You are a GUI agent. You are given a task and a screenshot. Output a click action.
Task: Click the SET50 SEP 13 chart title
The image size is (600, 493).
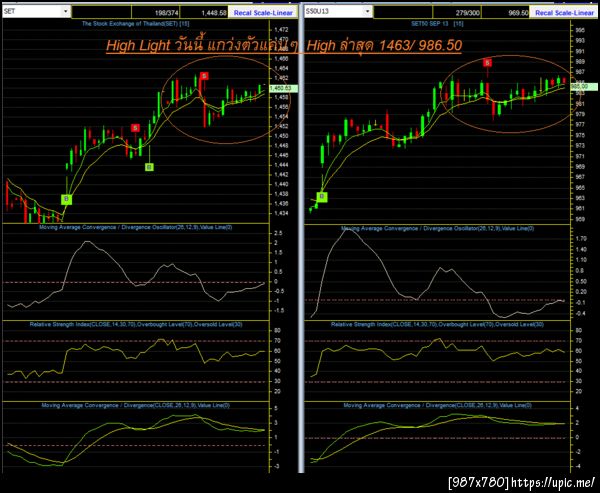point(437,24)
